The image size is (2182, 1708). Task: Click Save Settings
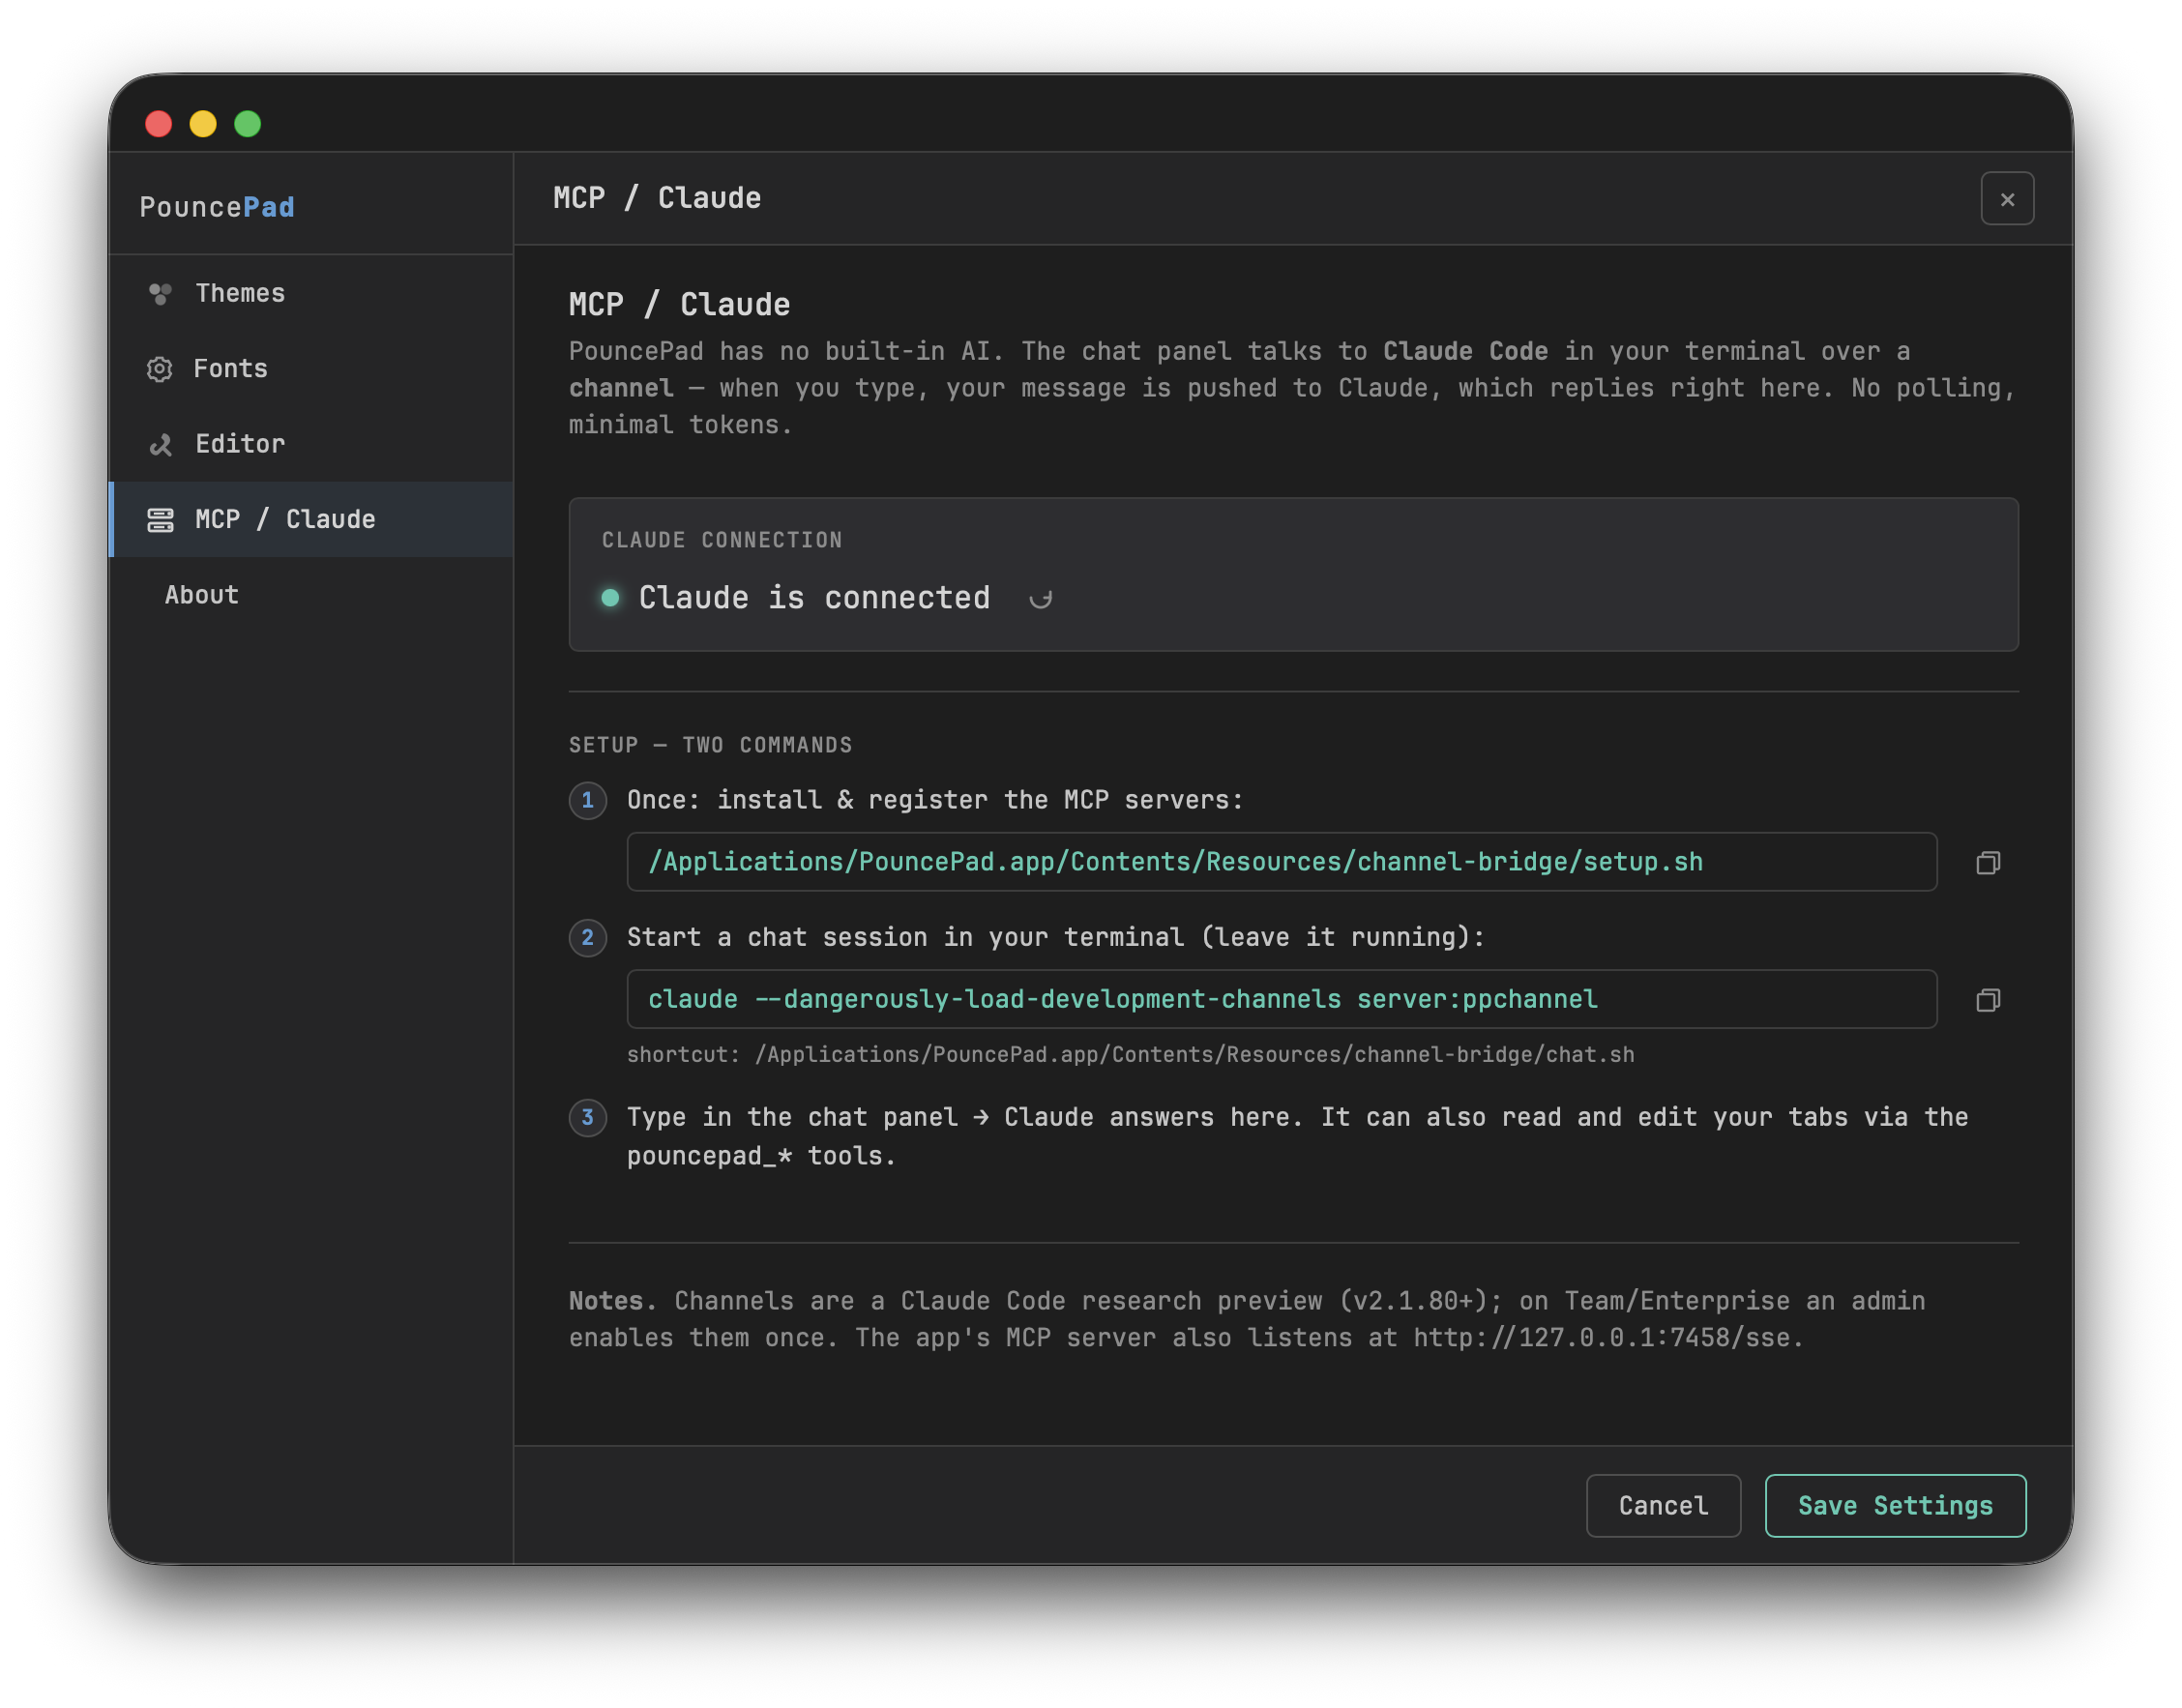click(x=1895, y=1505)
